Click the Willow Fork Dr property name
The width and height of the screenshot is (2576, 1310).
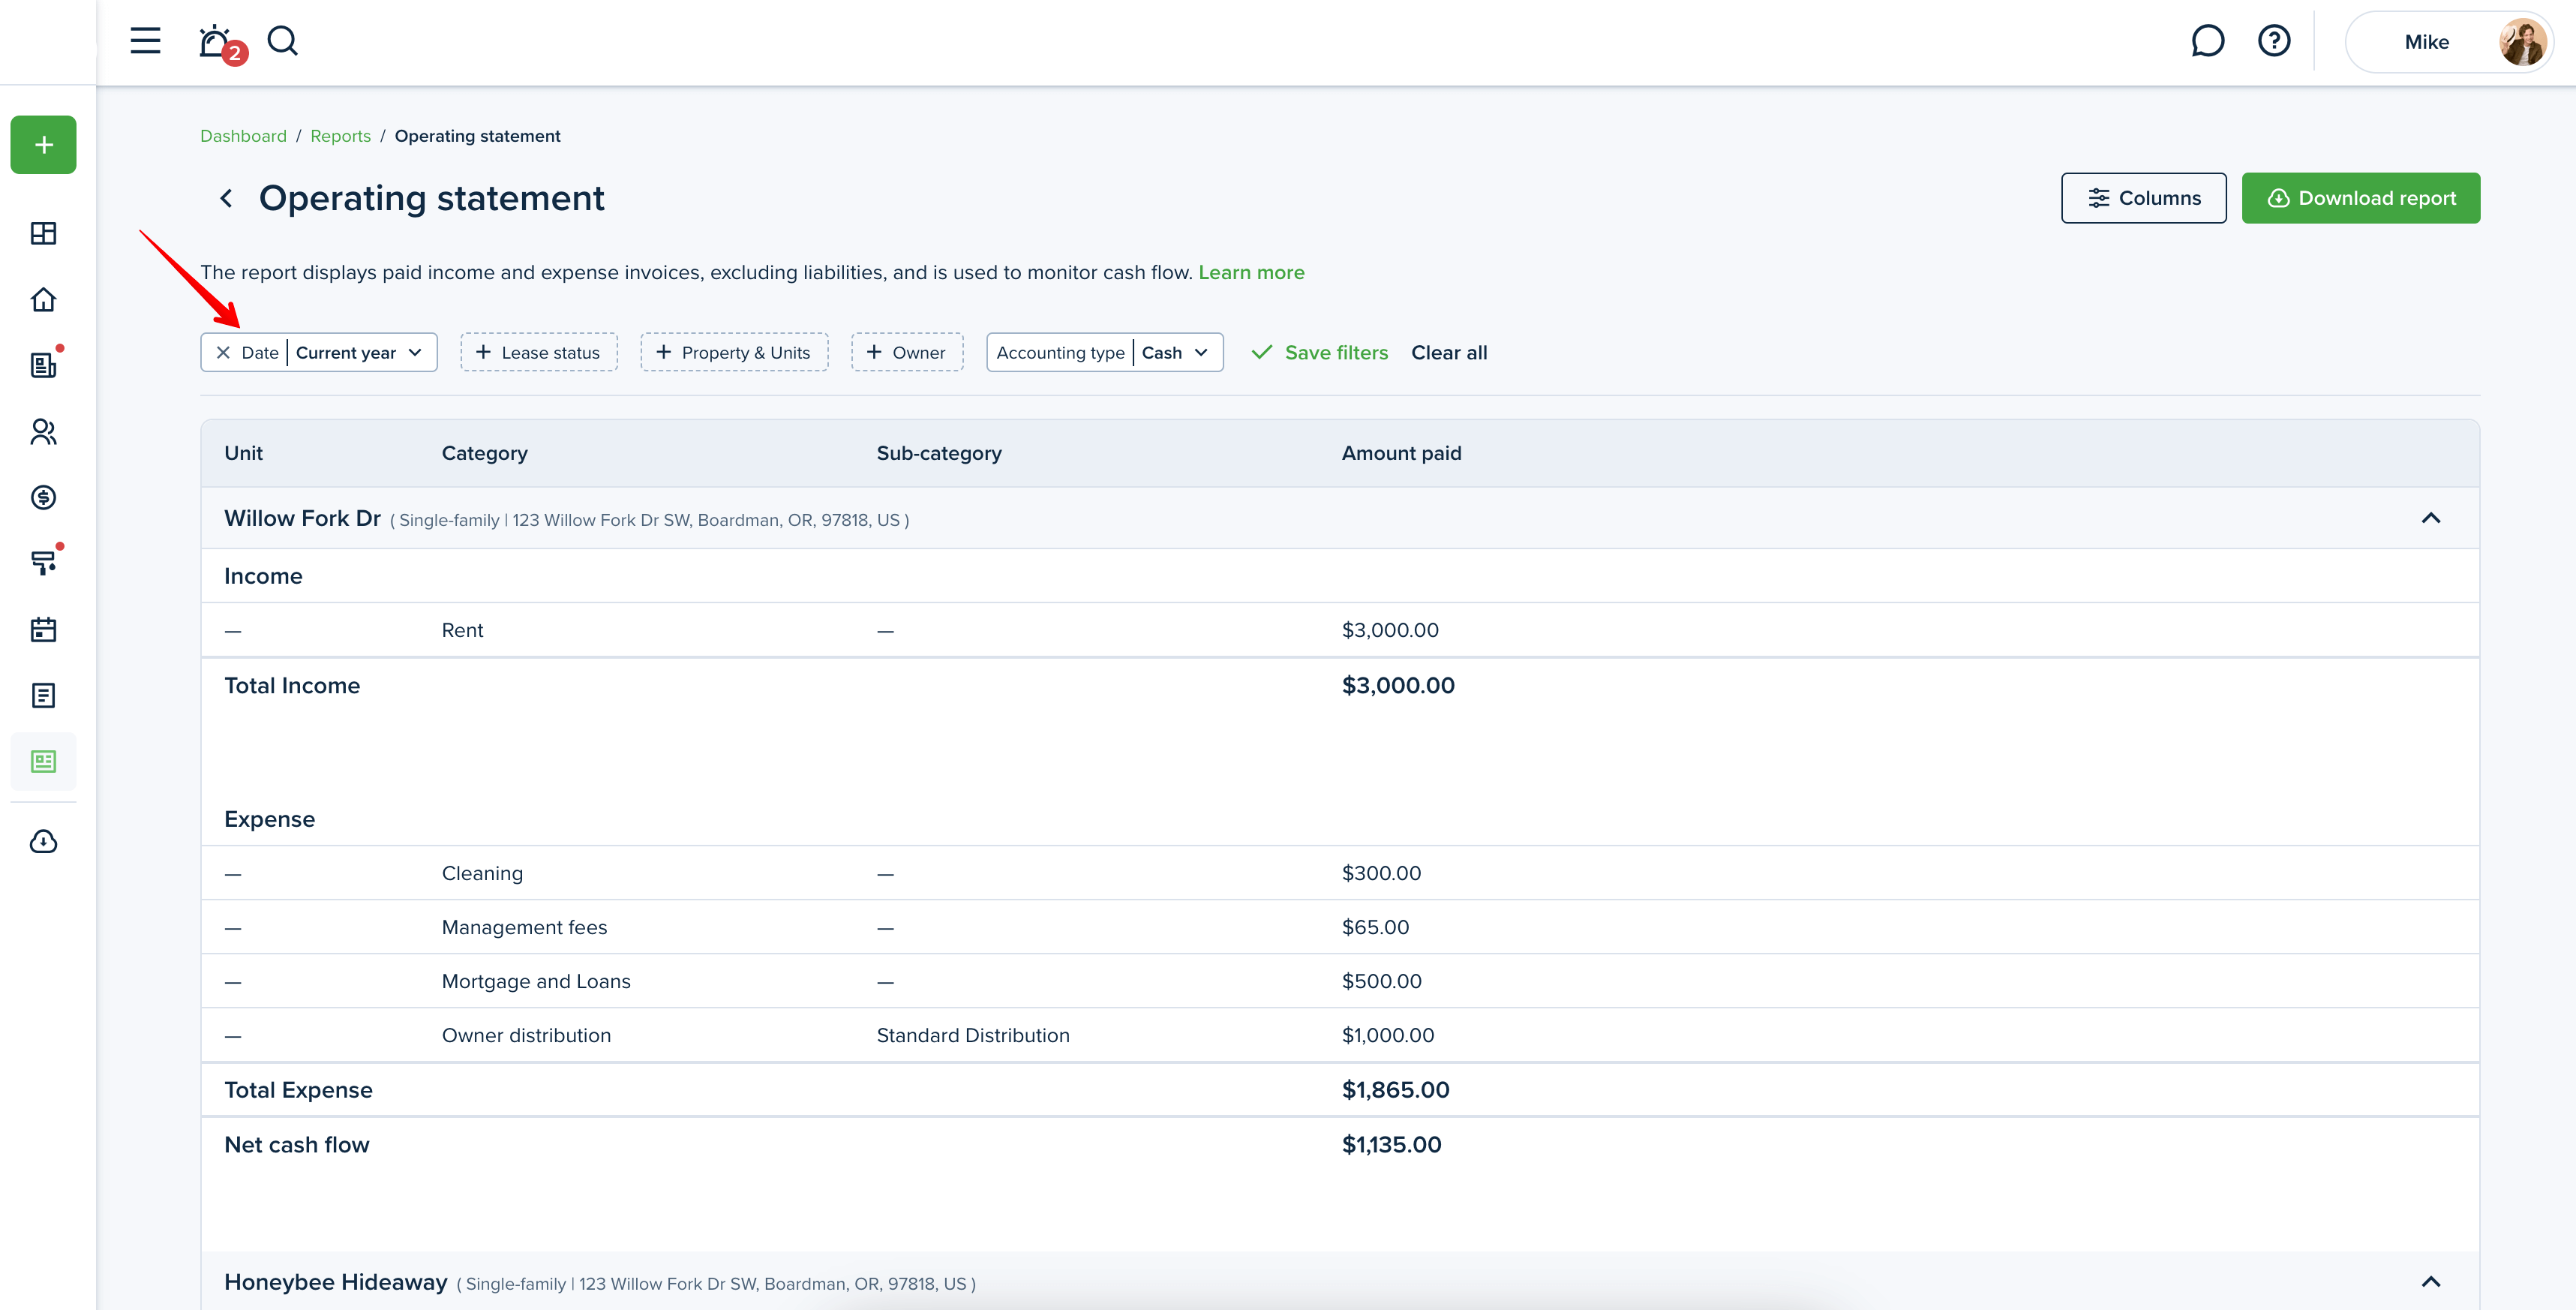tap(302, 518)
